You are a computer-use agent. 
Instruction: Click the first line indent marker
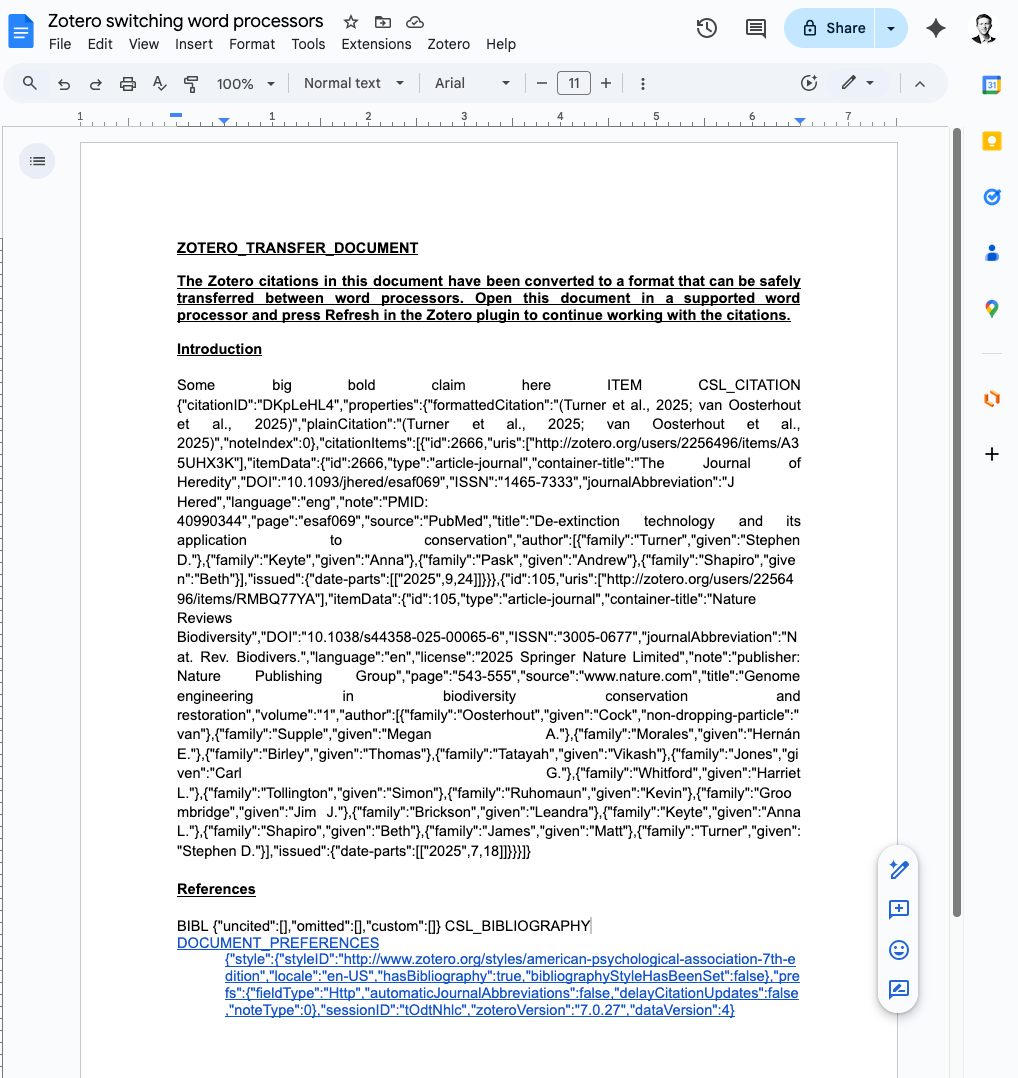[176, 115]
